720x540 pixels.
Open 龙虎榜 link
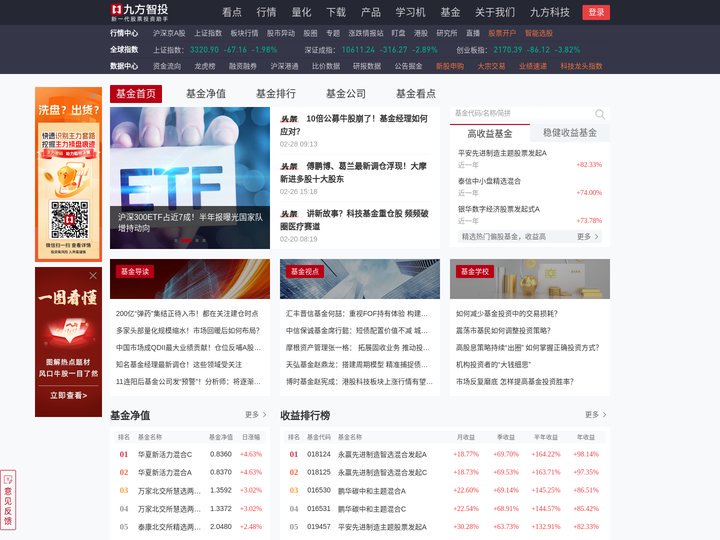[x=205, y=66]
